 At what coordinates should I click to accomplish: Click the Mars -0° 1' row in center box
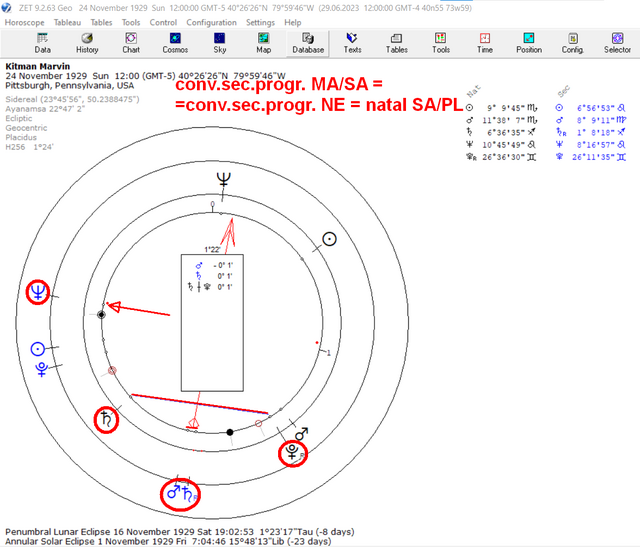point(214,265)
